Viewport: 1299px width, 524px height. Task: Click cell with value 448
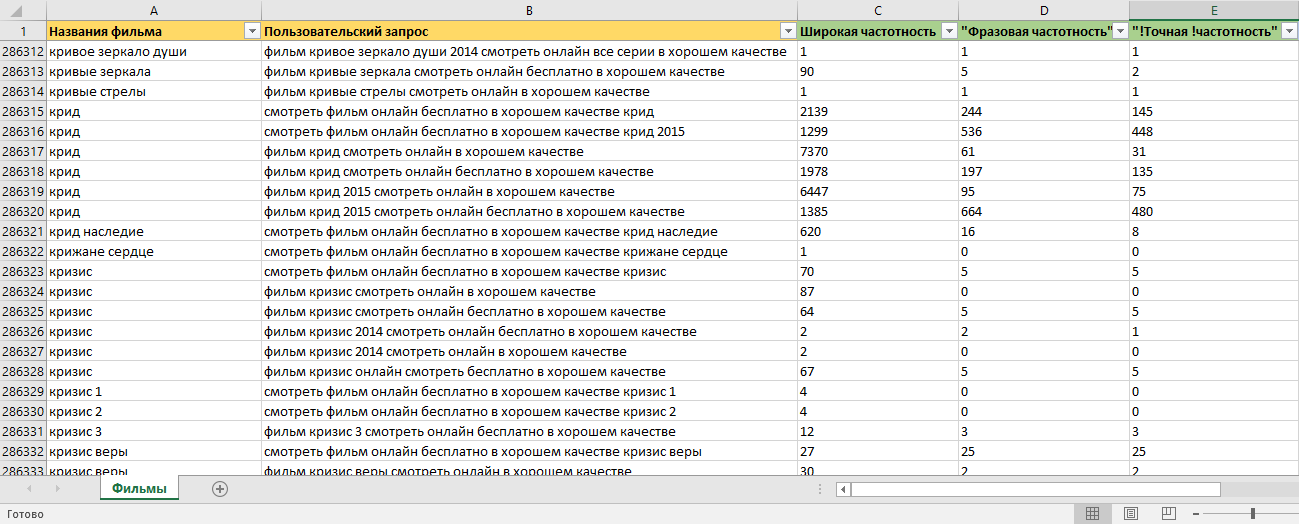point(1214,132)
